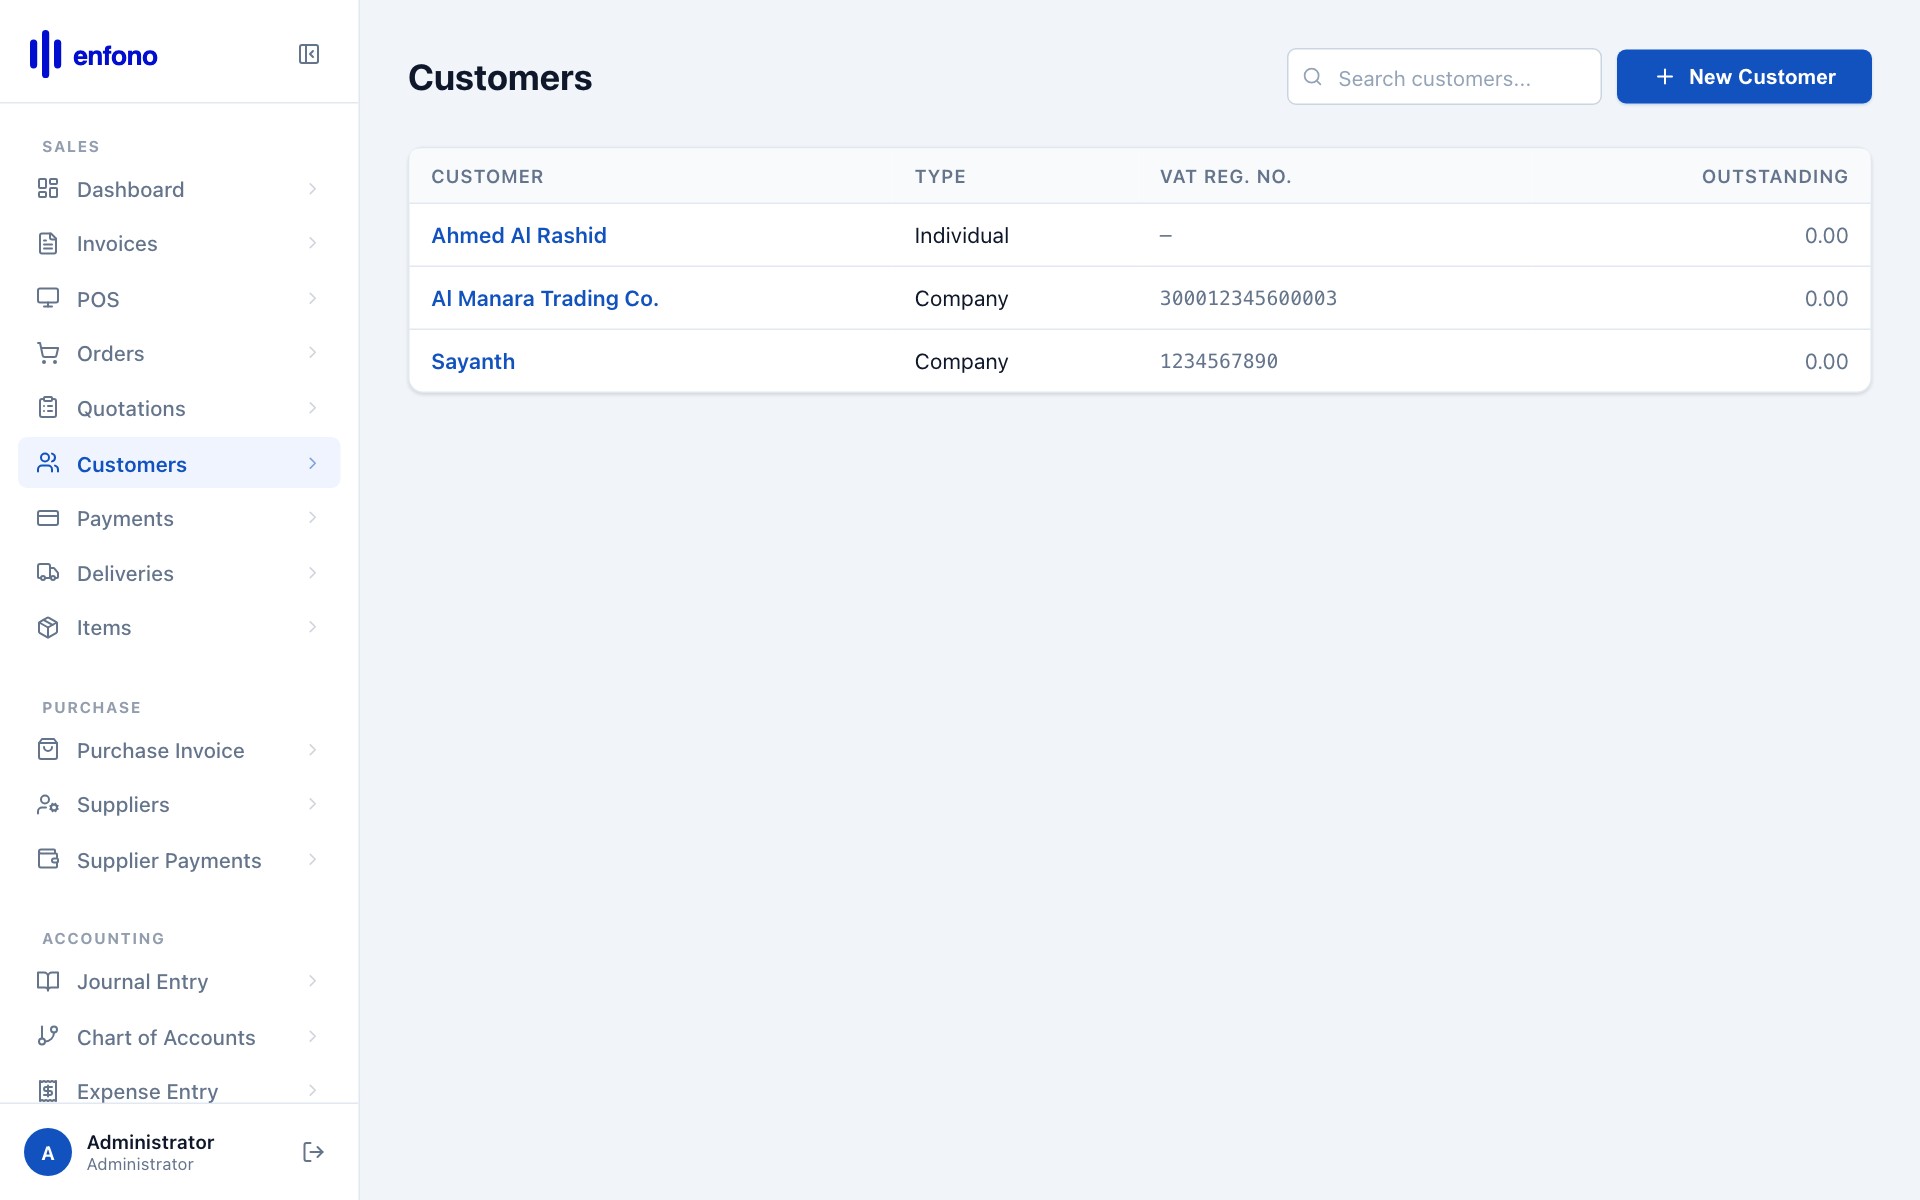
Task: Click the Deliveries truck icon
Action: coord(48,573)
